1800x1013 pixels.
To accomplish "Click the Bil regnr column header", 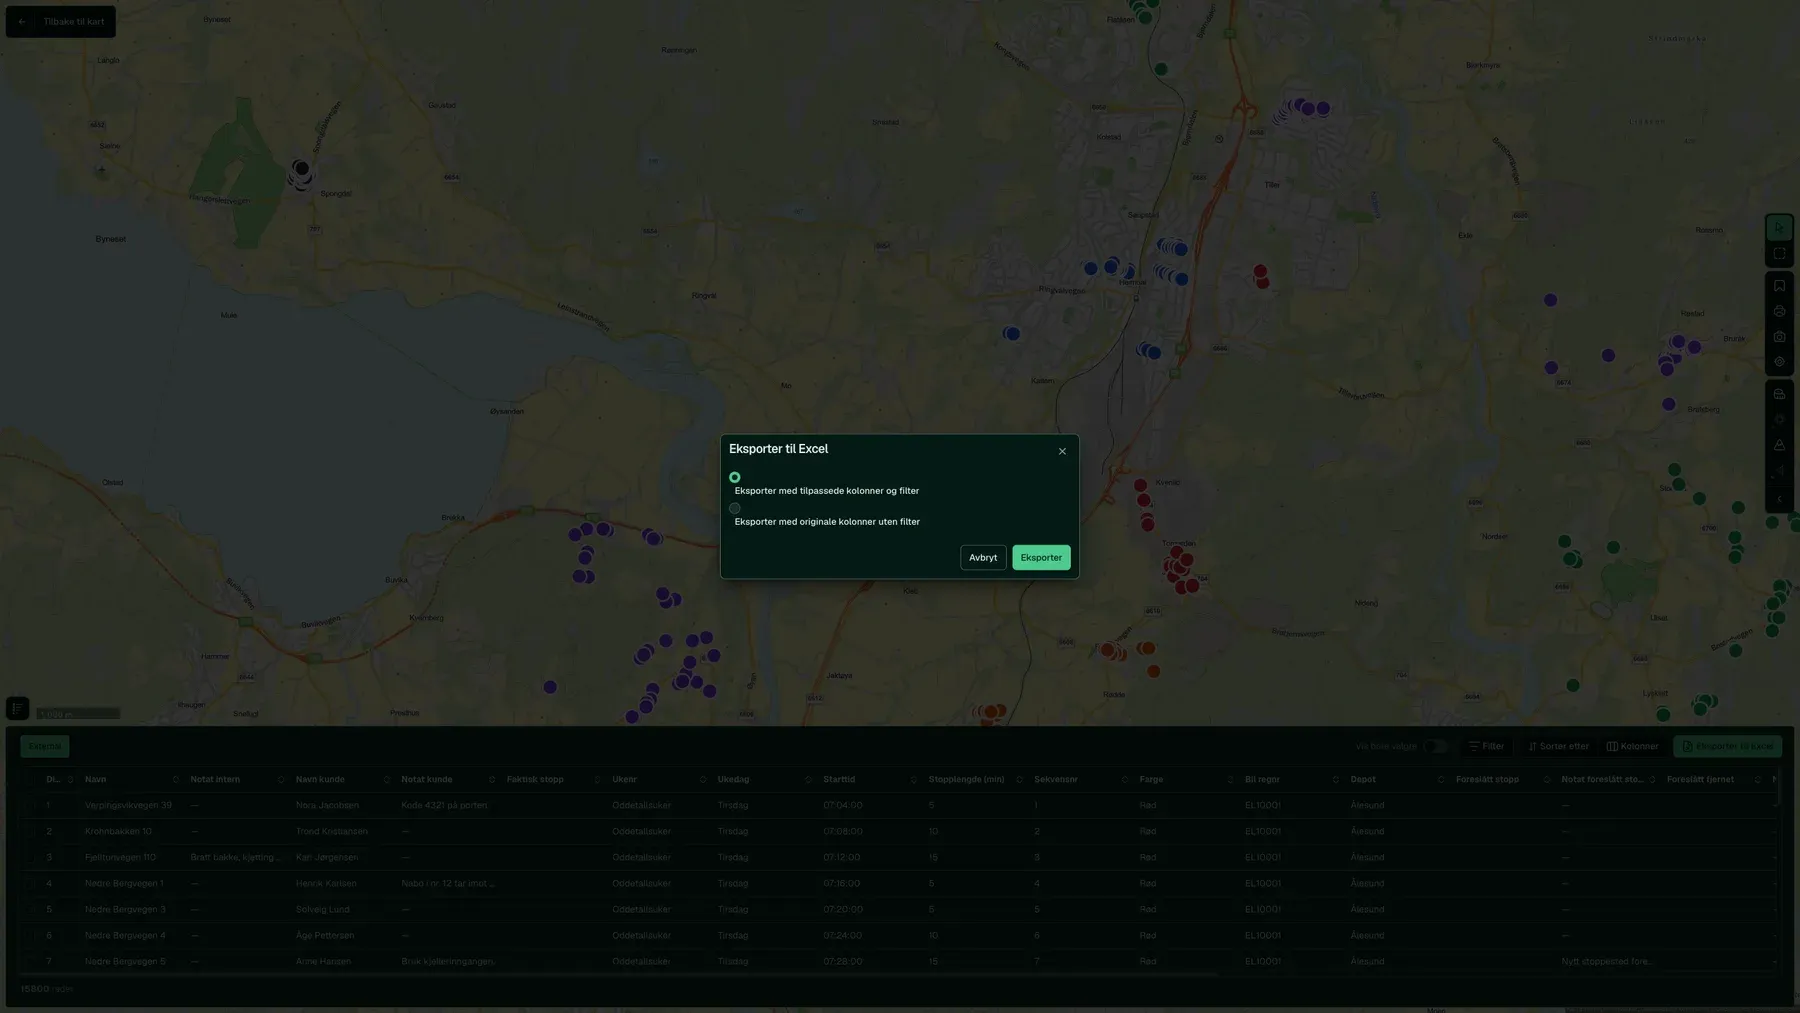I will click(x=1262, y=780).
